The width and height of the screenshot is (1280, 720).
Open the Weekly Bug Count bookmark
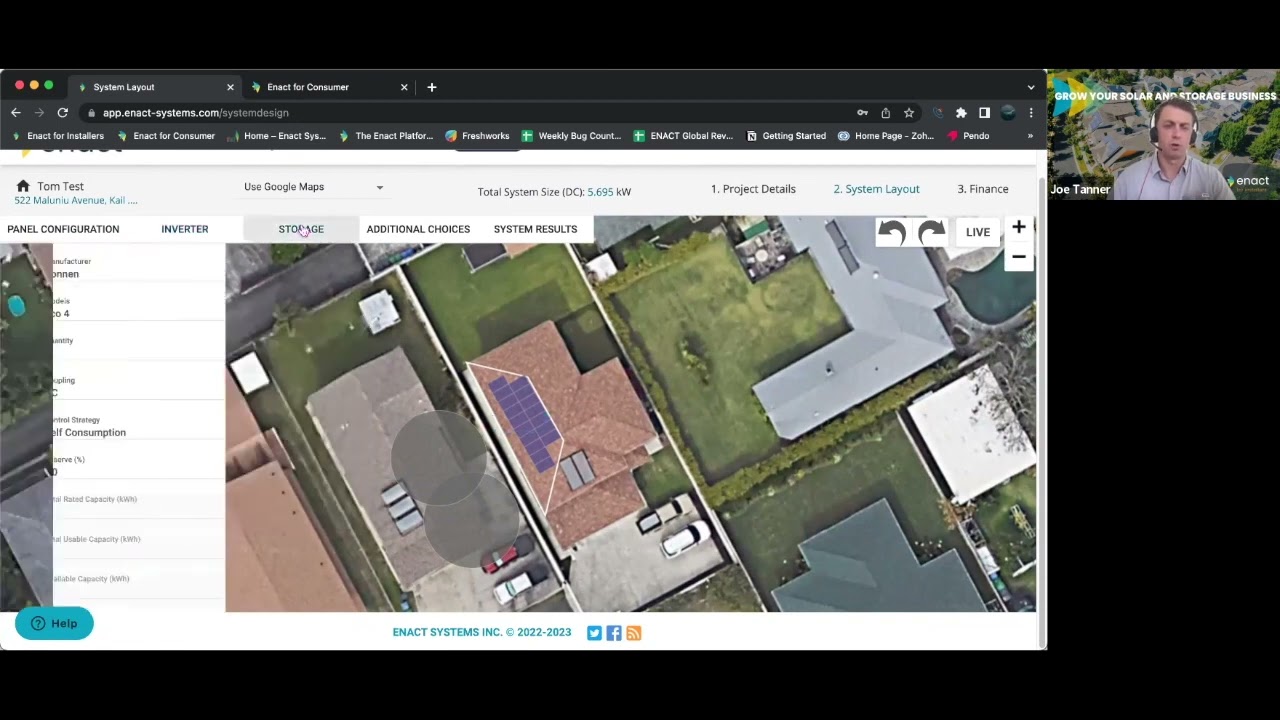click(x=572, y=136)
